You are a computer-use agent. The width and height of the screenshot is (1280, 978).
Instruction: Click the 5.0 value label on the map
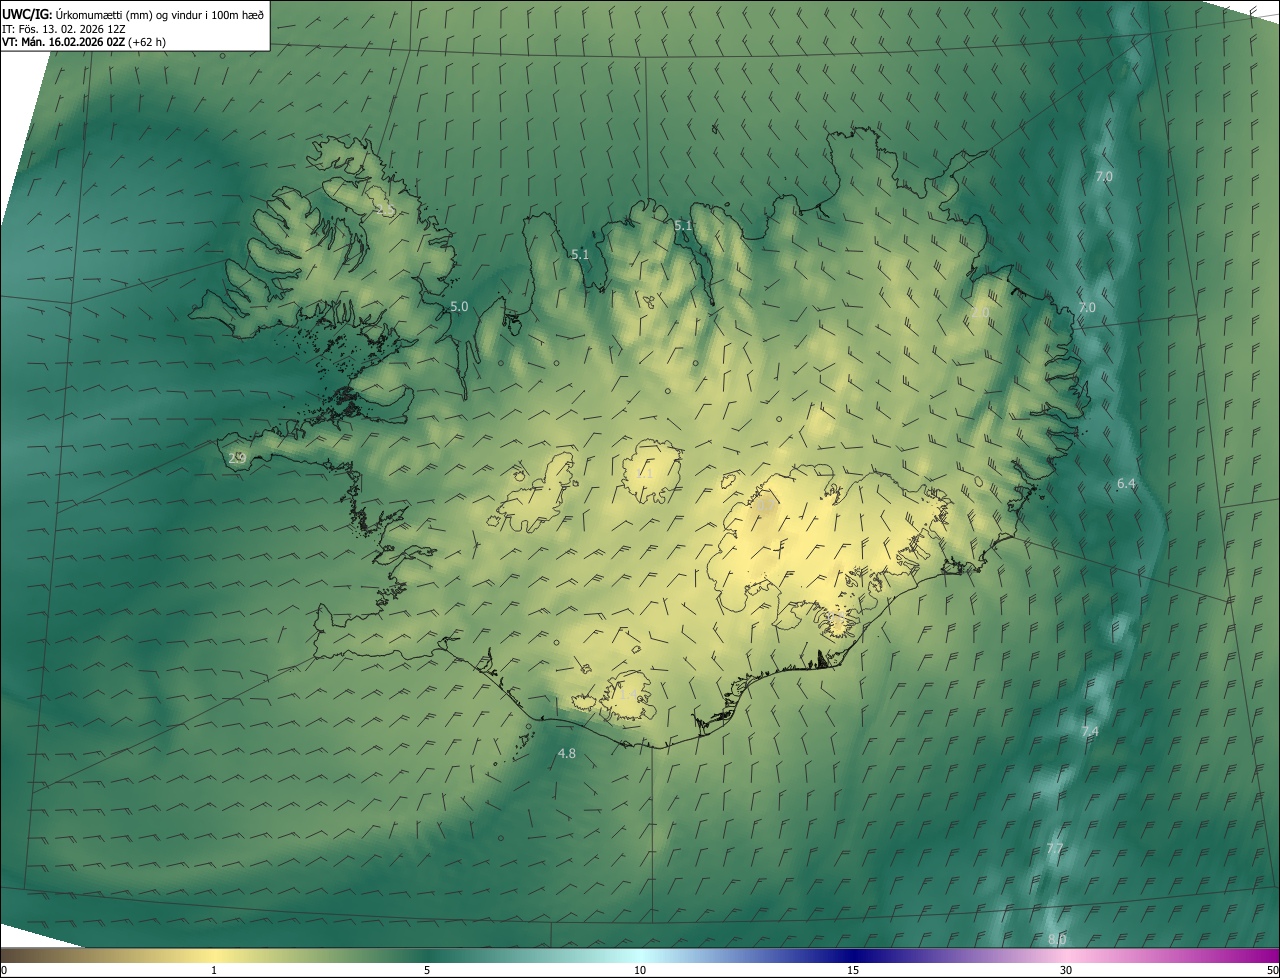coord(459,306)
